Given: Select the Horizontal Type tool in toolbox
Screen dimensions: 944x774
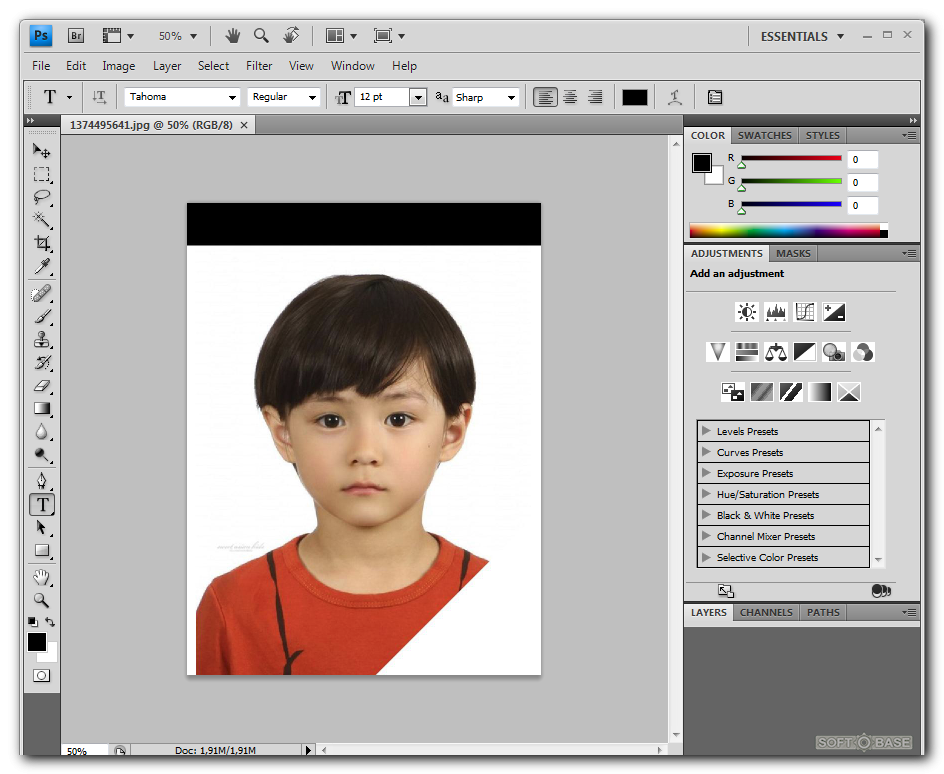Looking at the screenshot, I should point(42,504).
